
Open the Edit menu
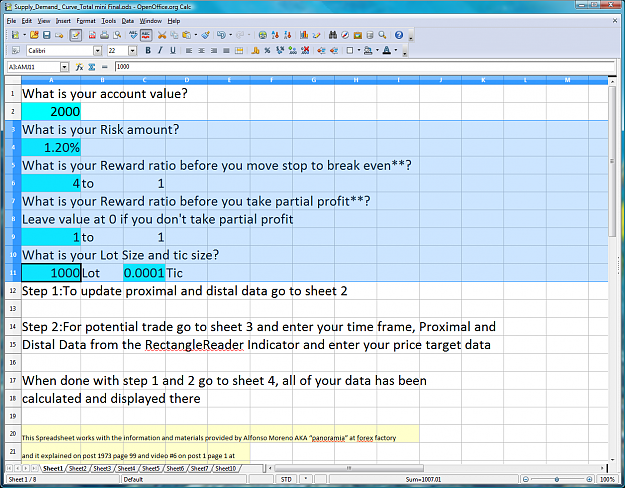pos(27,21)
